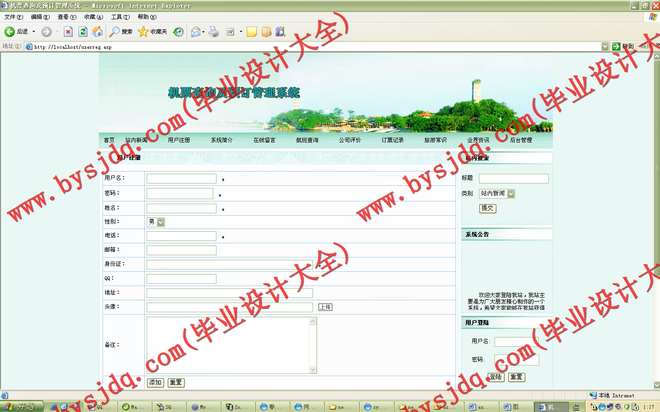Open the 文件(F) menu
660x412 pixels.
tap(13, 17)
